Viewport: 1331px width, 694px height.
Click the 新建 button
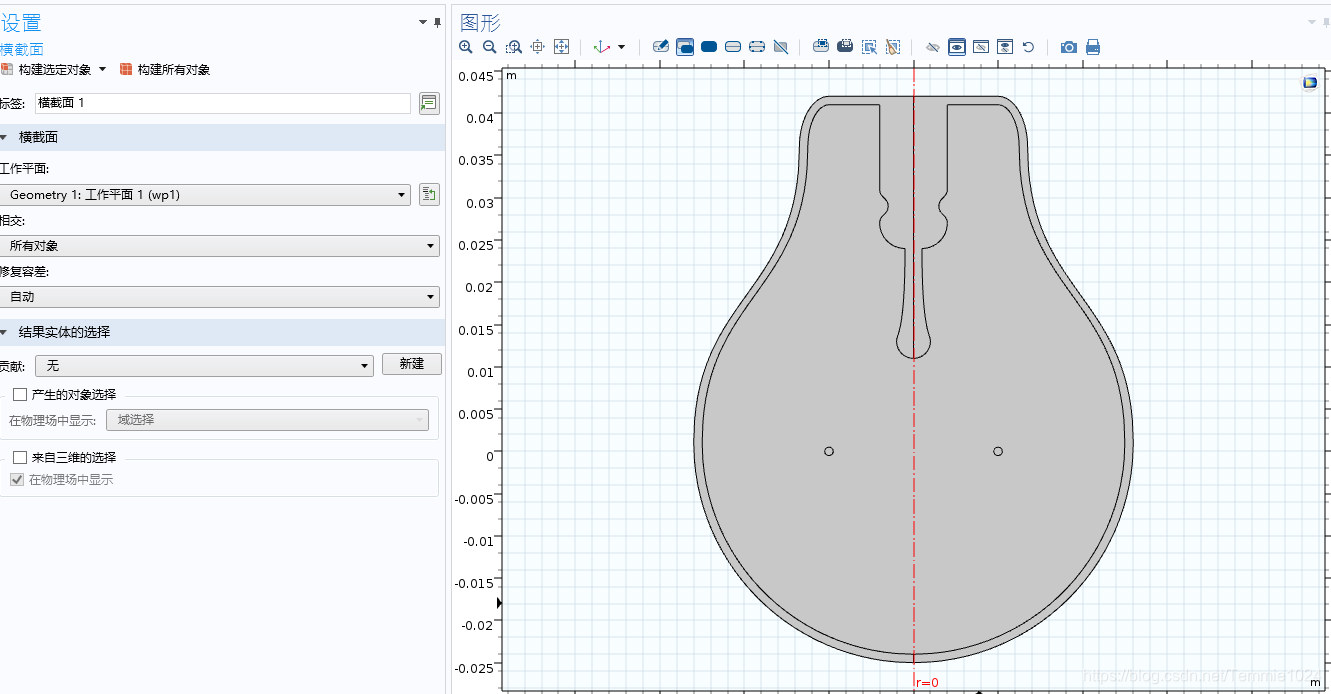412,364
